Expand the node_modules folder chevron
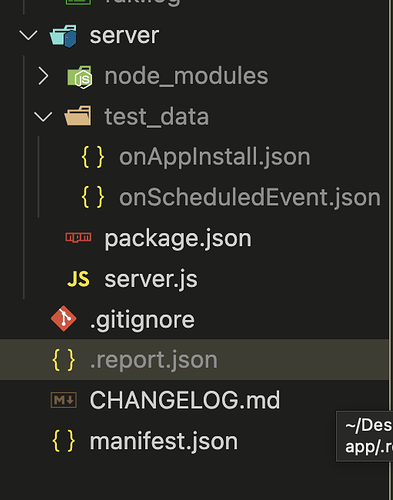This screenshot has width=393, height=500. coord(43,76)
